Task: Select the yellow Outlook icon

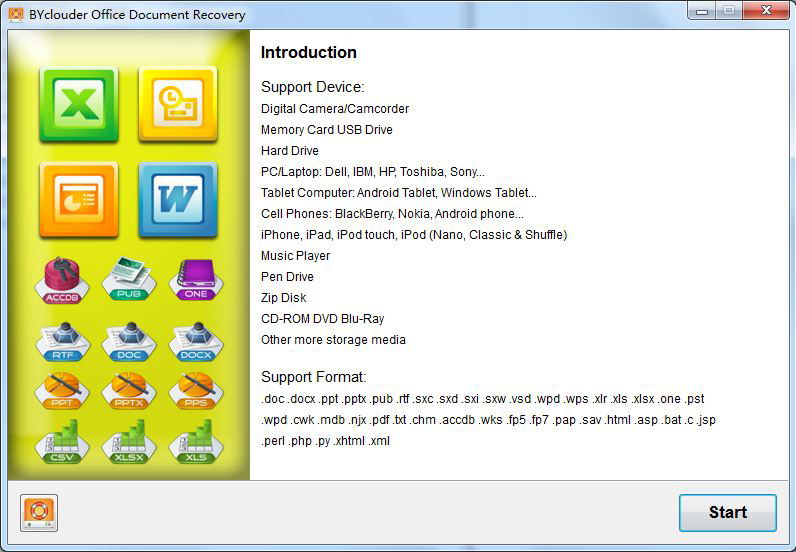Action: click(x=177, y=104)
